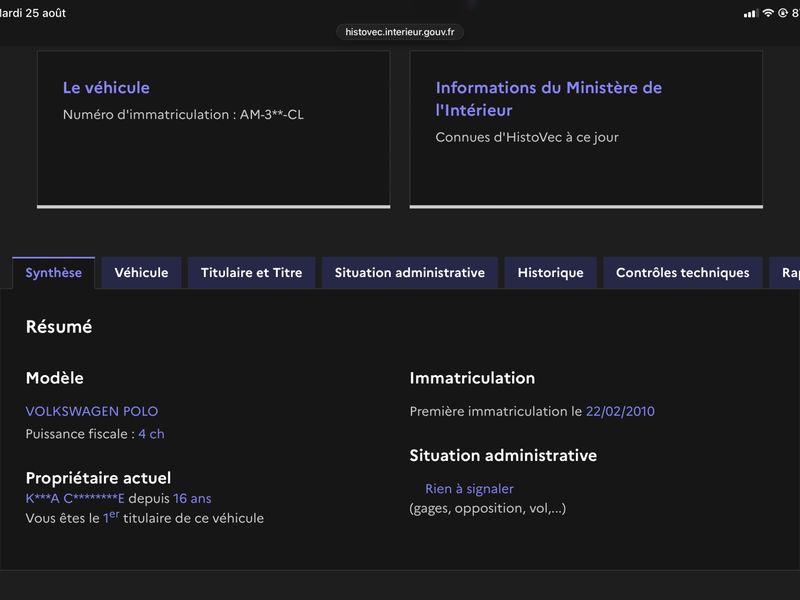Click the owner name K***A C********E

75,498
